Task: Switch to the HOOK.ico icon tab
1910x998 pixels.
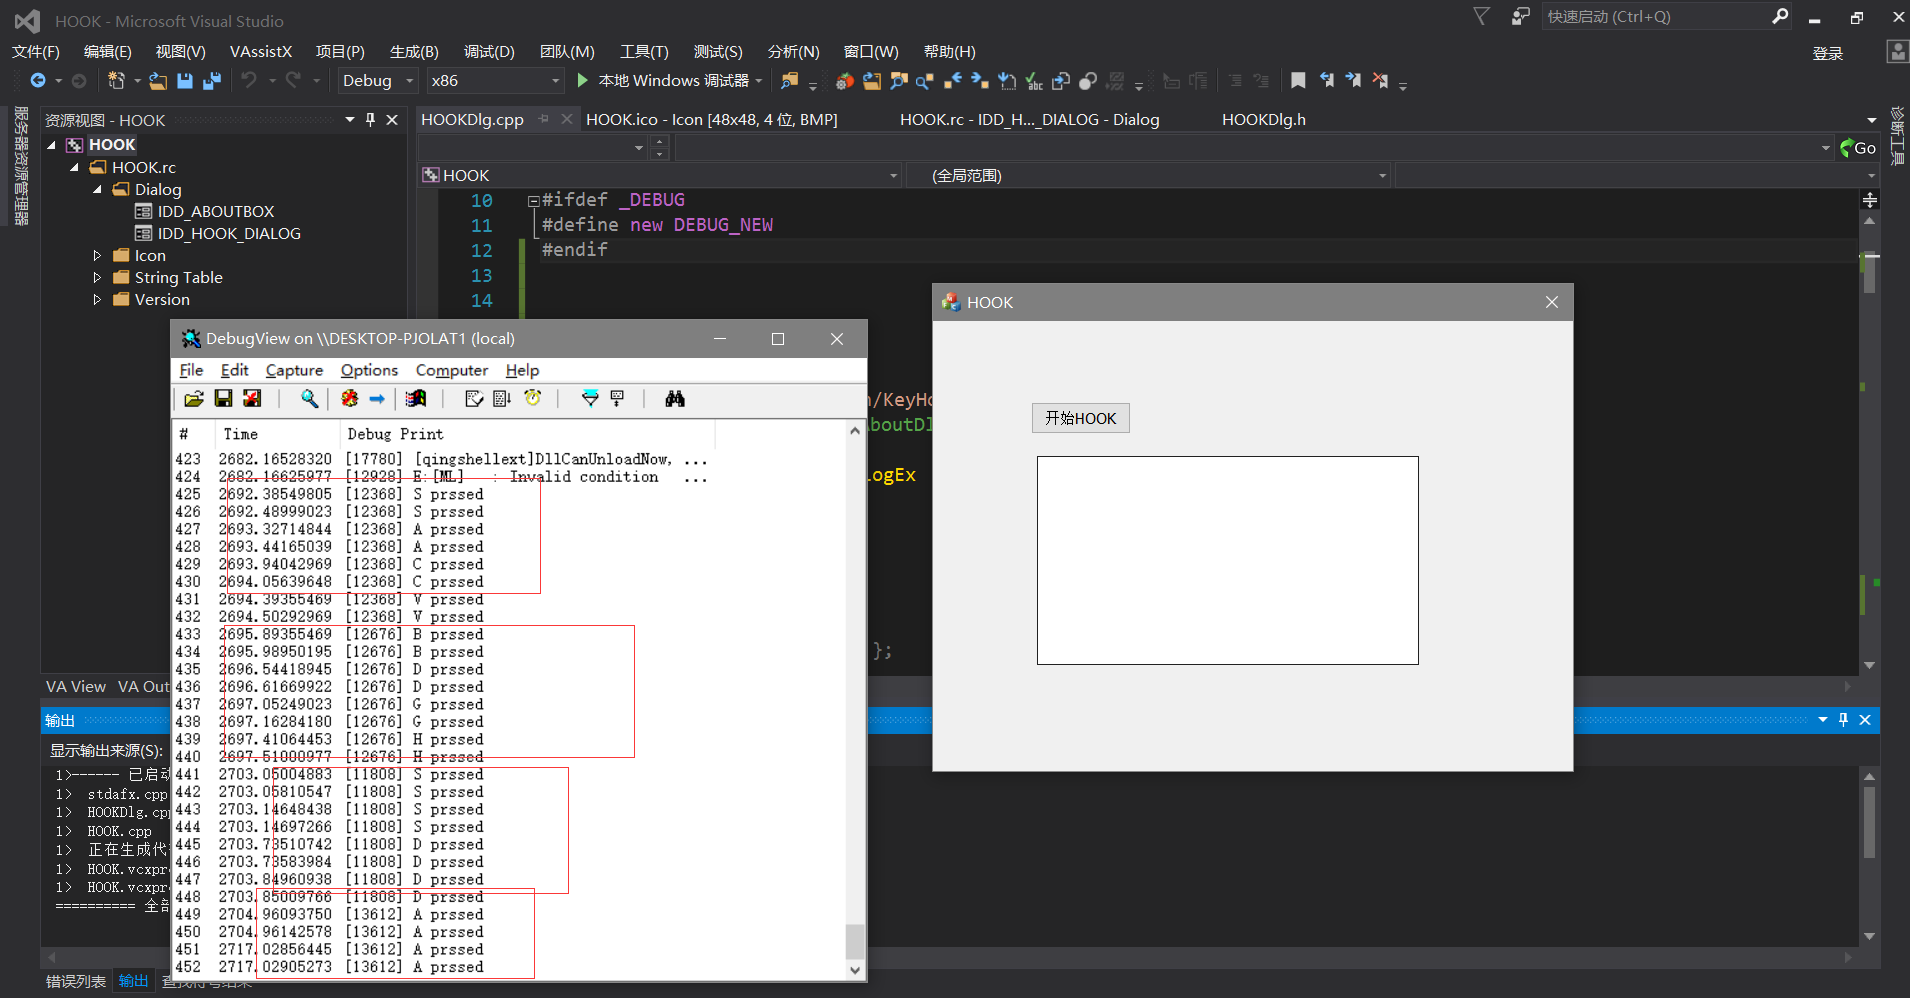Action: (712, 120)
